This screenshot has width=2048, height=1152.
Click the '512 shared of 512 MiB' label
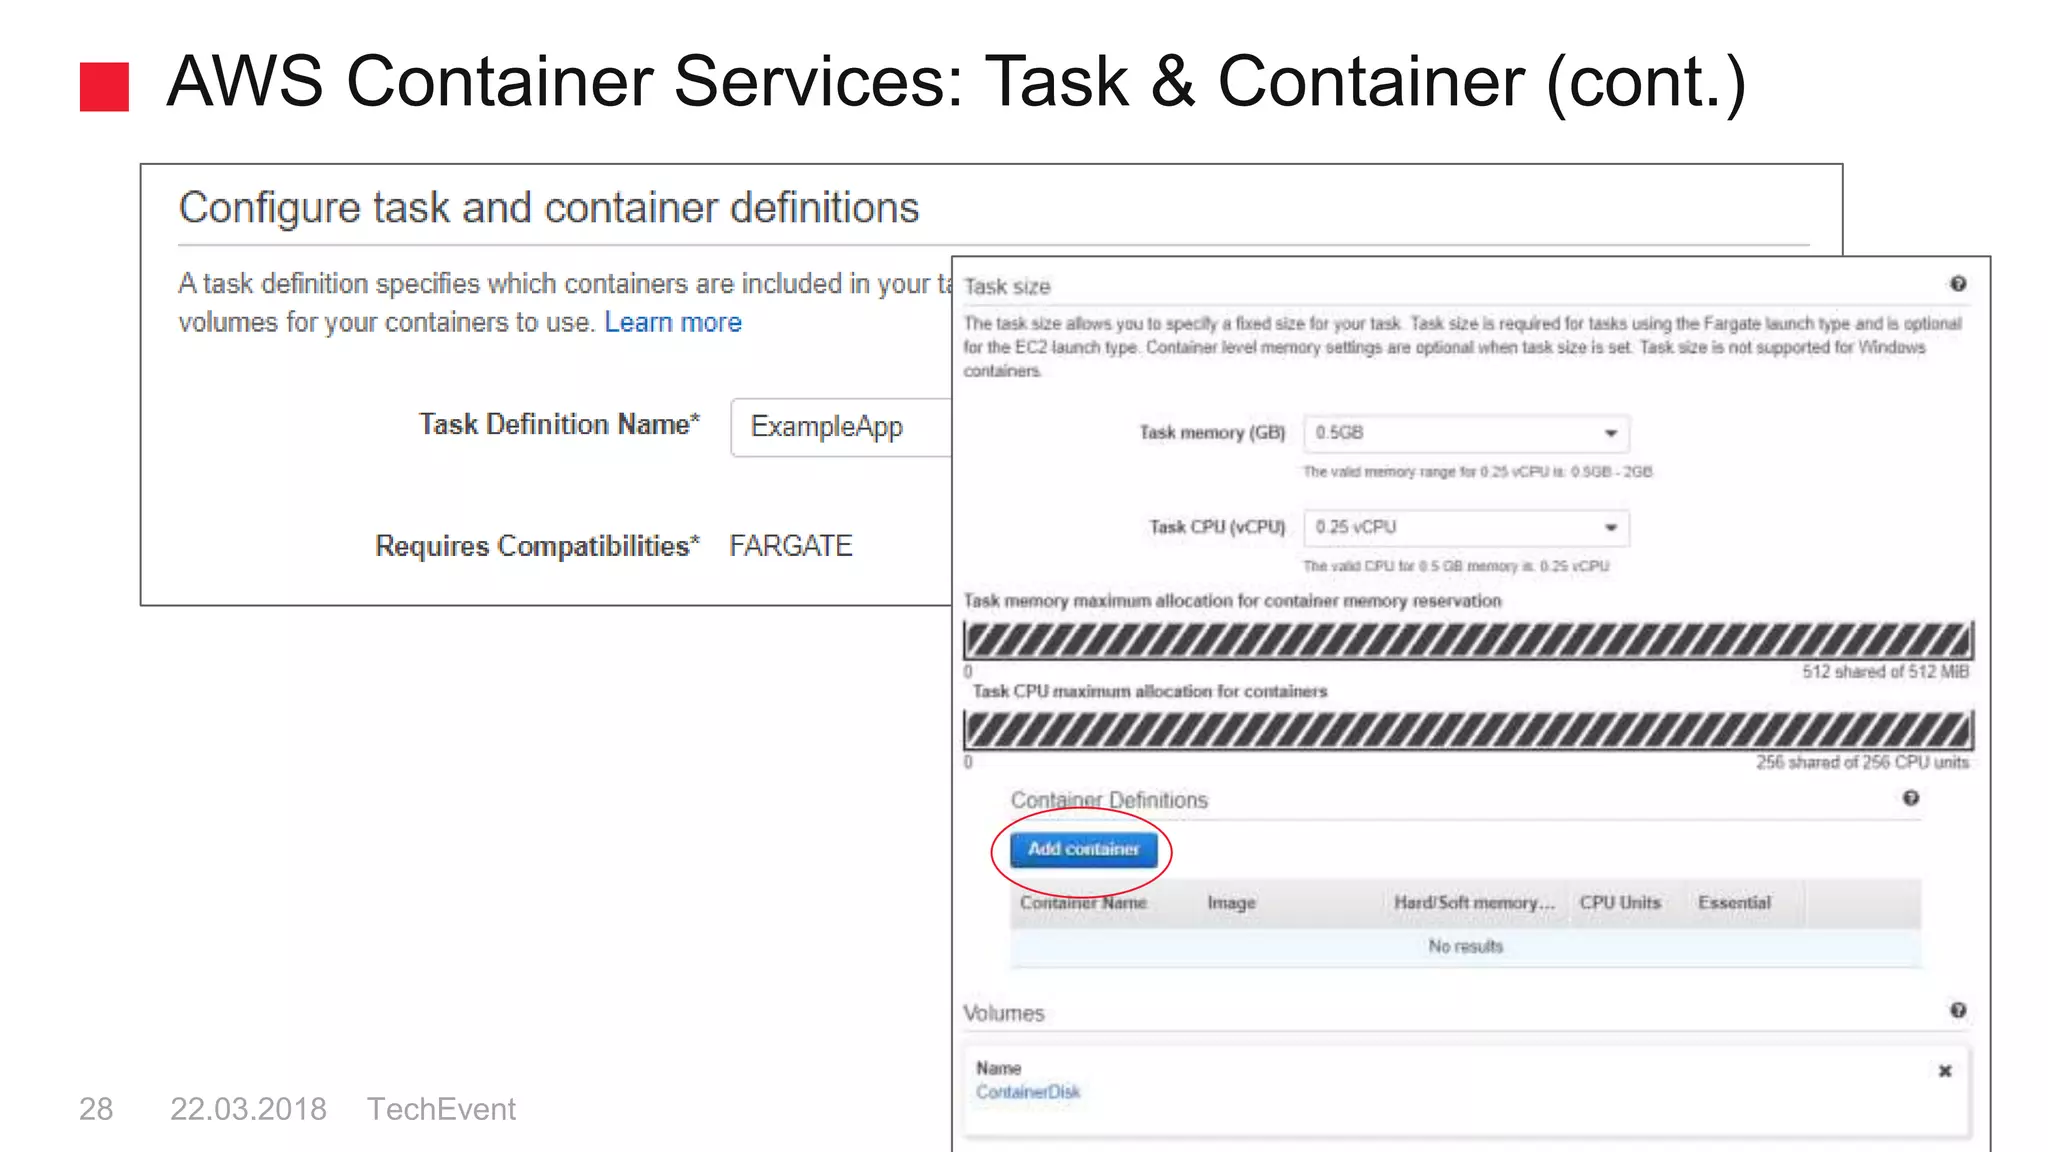(x=1886, y=671)
